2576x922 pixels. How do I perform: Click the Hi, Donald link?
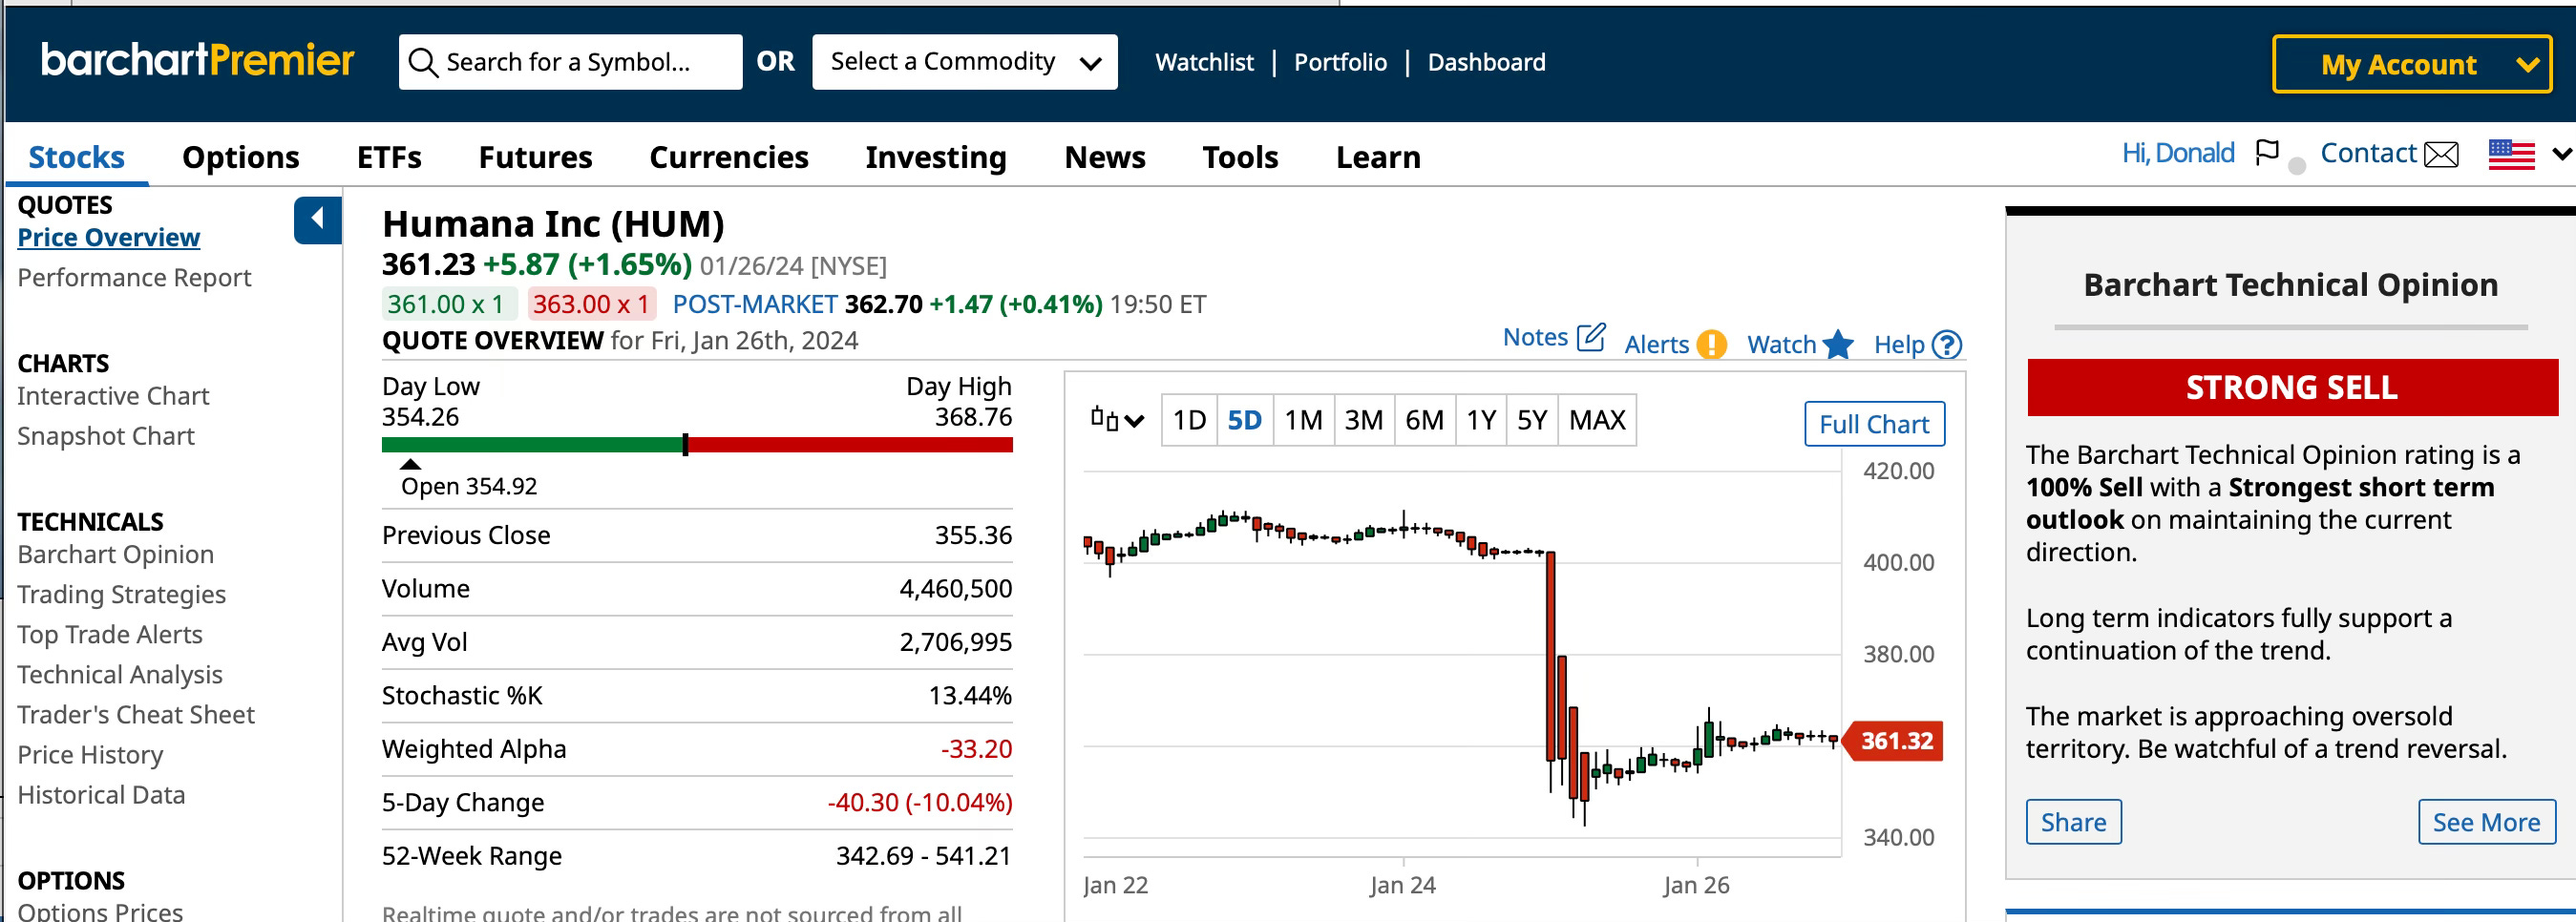click(x=2178, y=153)
